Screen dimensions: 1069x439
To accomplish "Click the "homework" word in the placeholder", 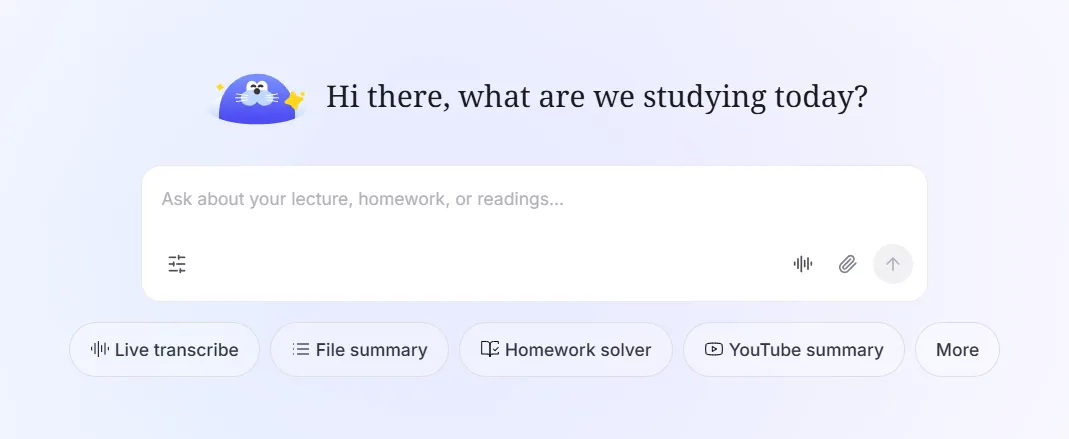I will pos(402,200).
